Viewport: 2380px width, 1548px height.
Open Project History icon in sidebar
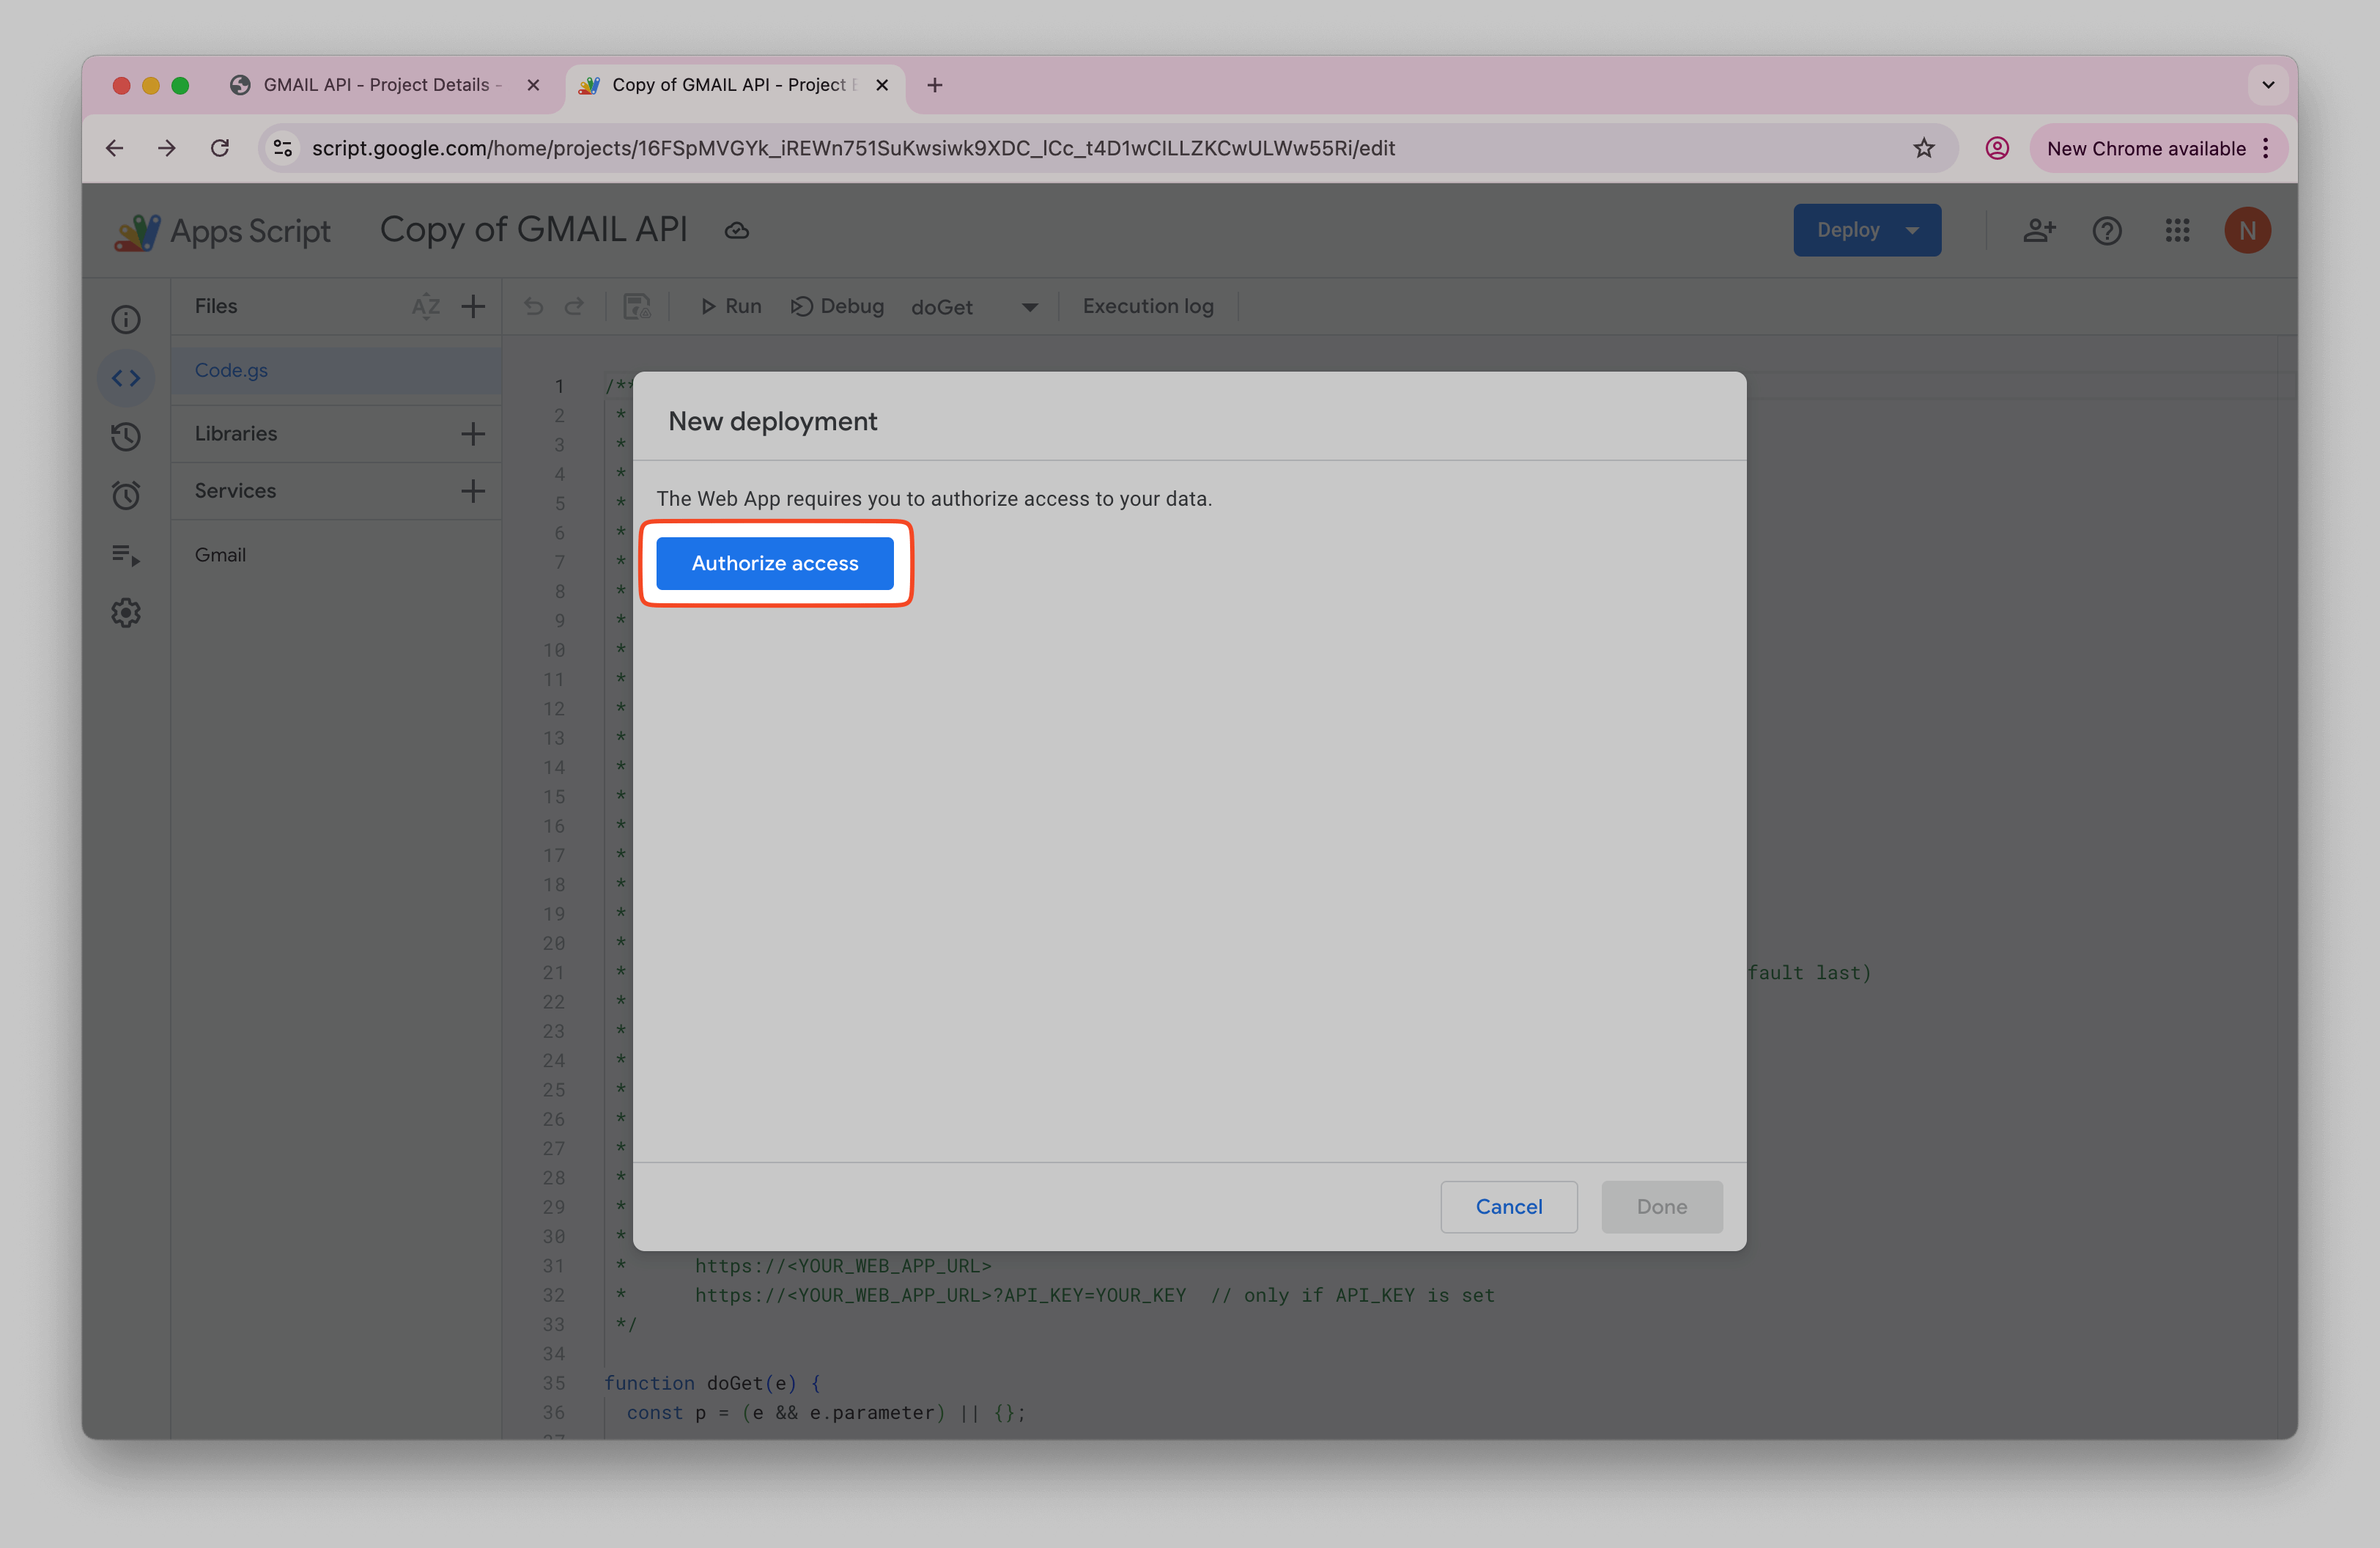(126, 436)
